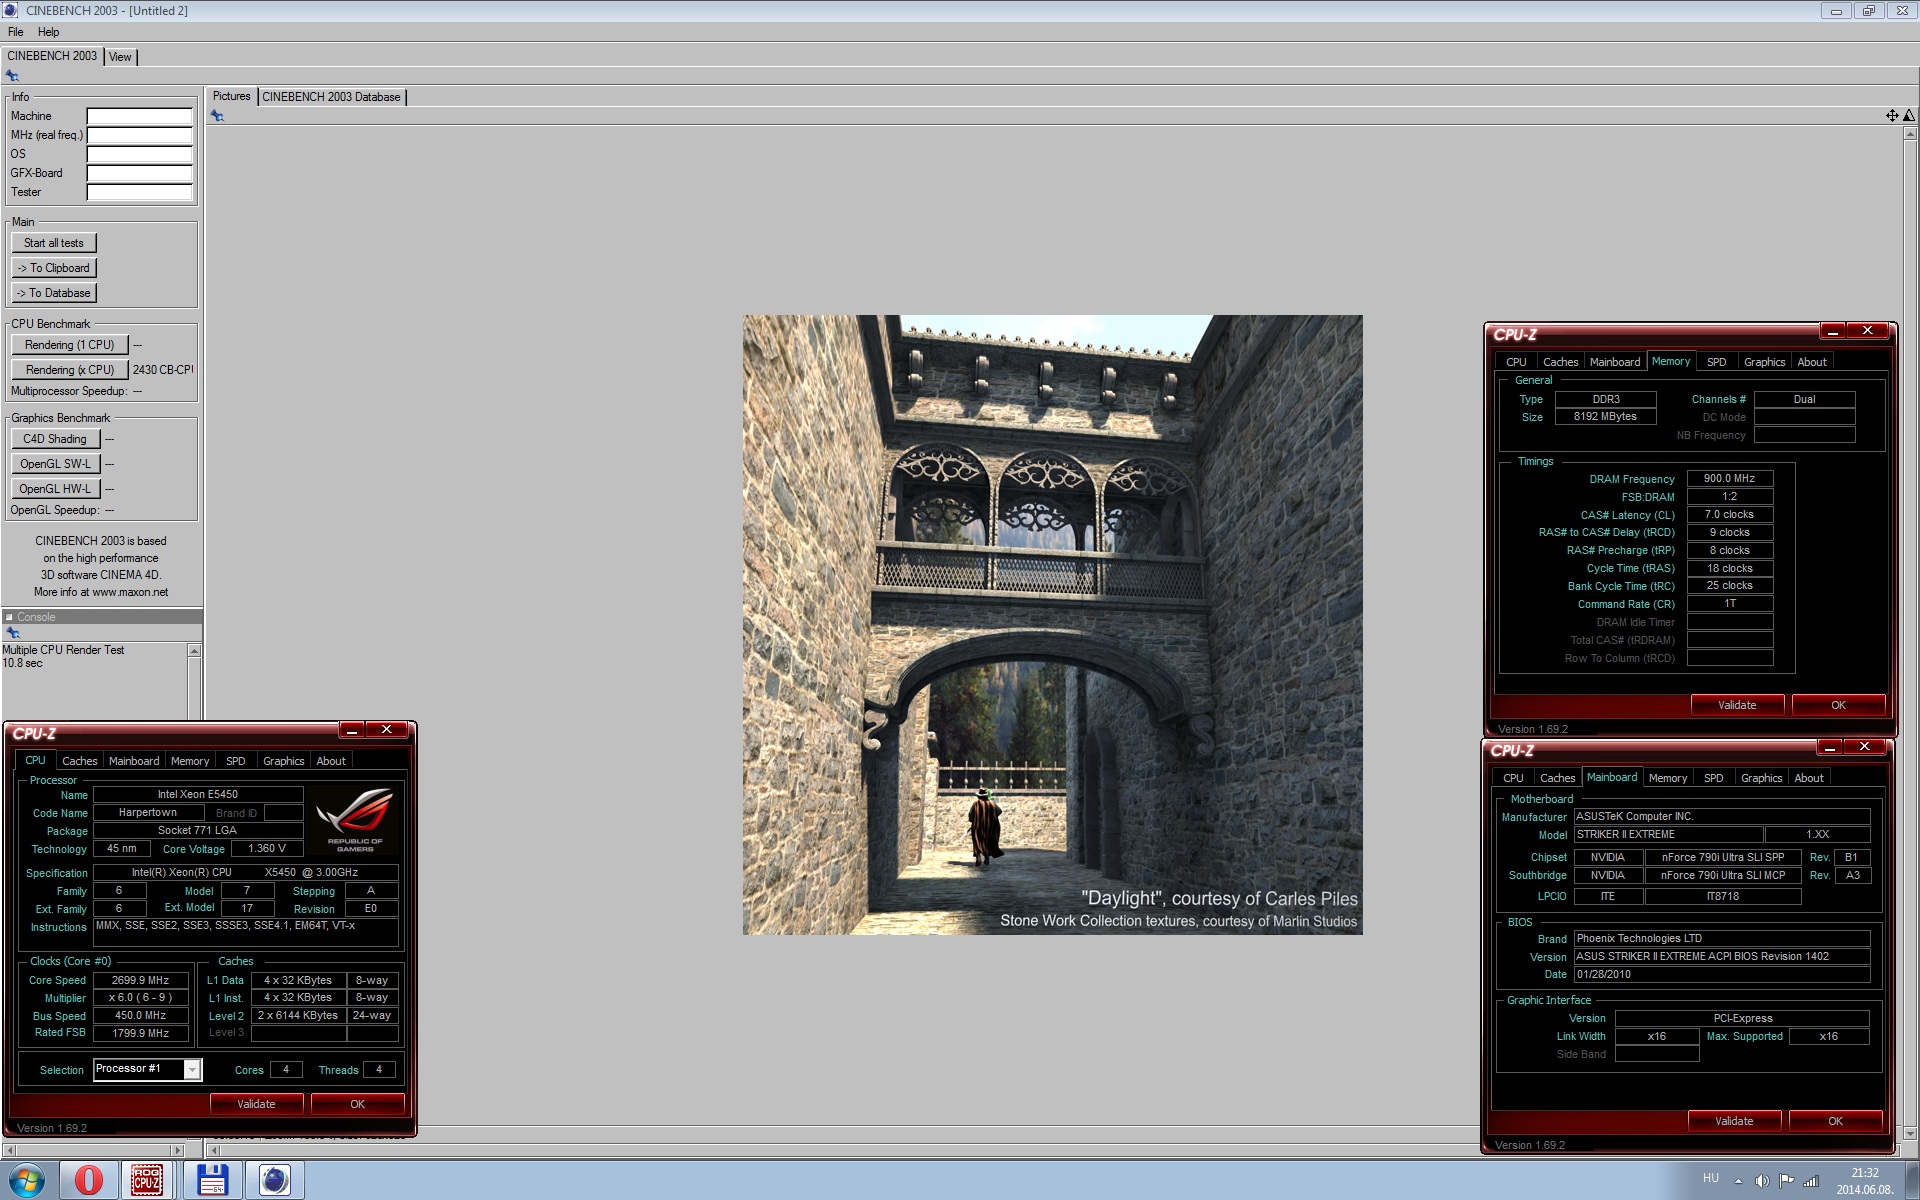1920x1200 pixels.
Task: Click the CINEBENCH app icon in title bar
Action: tap(10, 10)
